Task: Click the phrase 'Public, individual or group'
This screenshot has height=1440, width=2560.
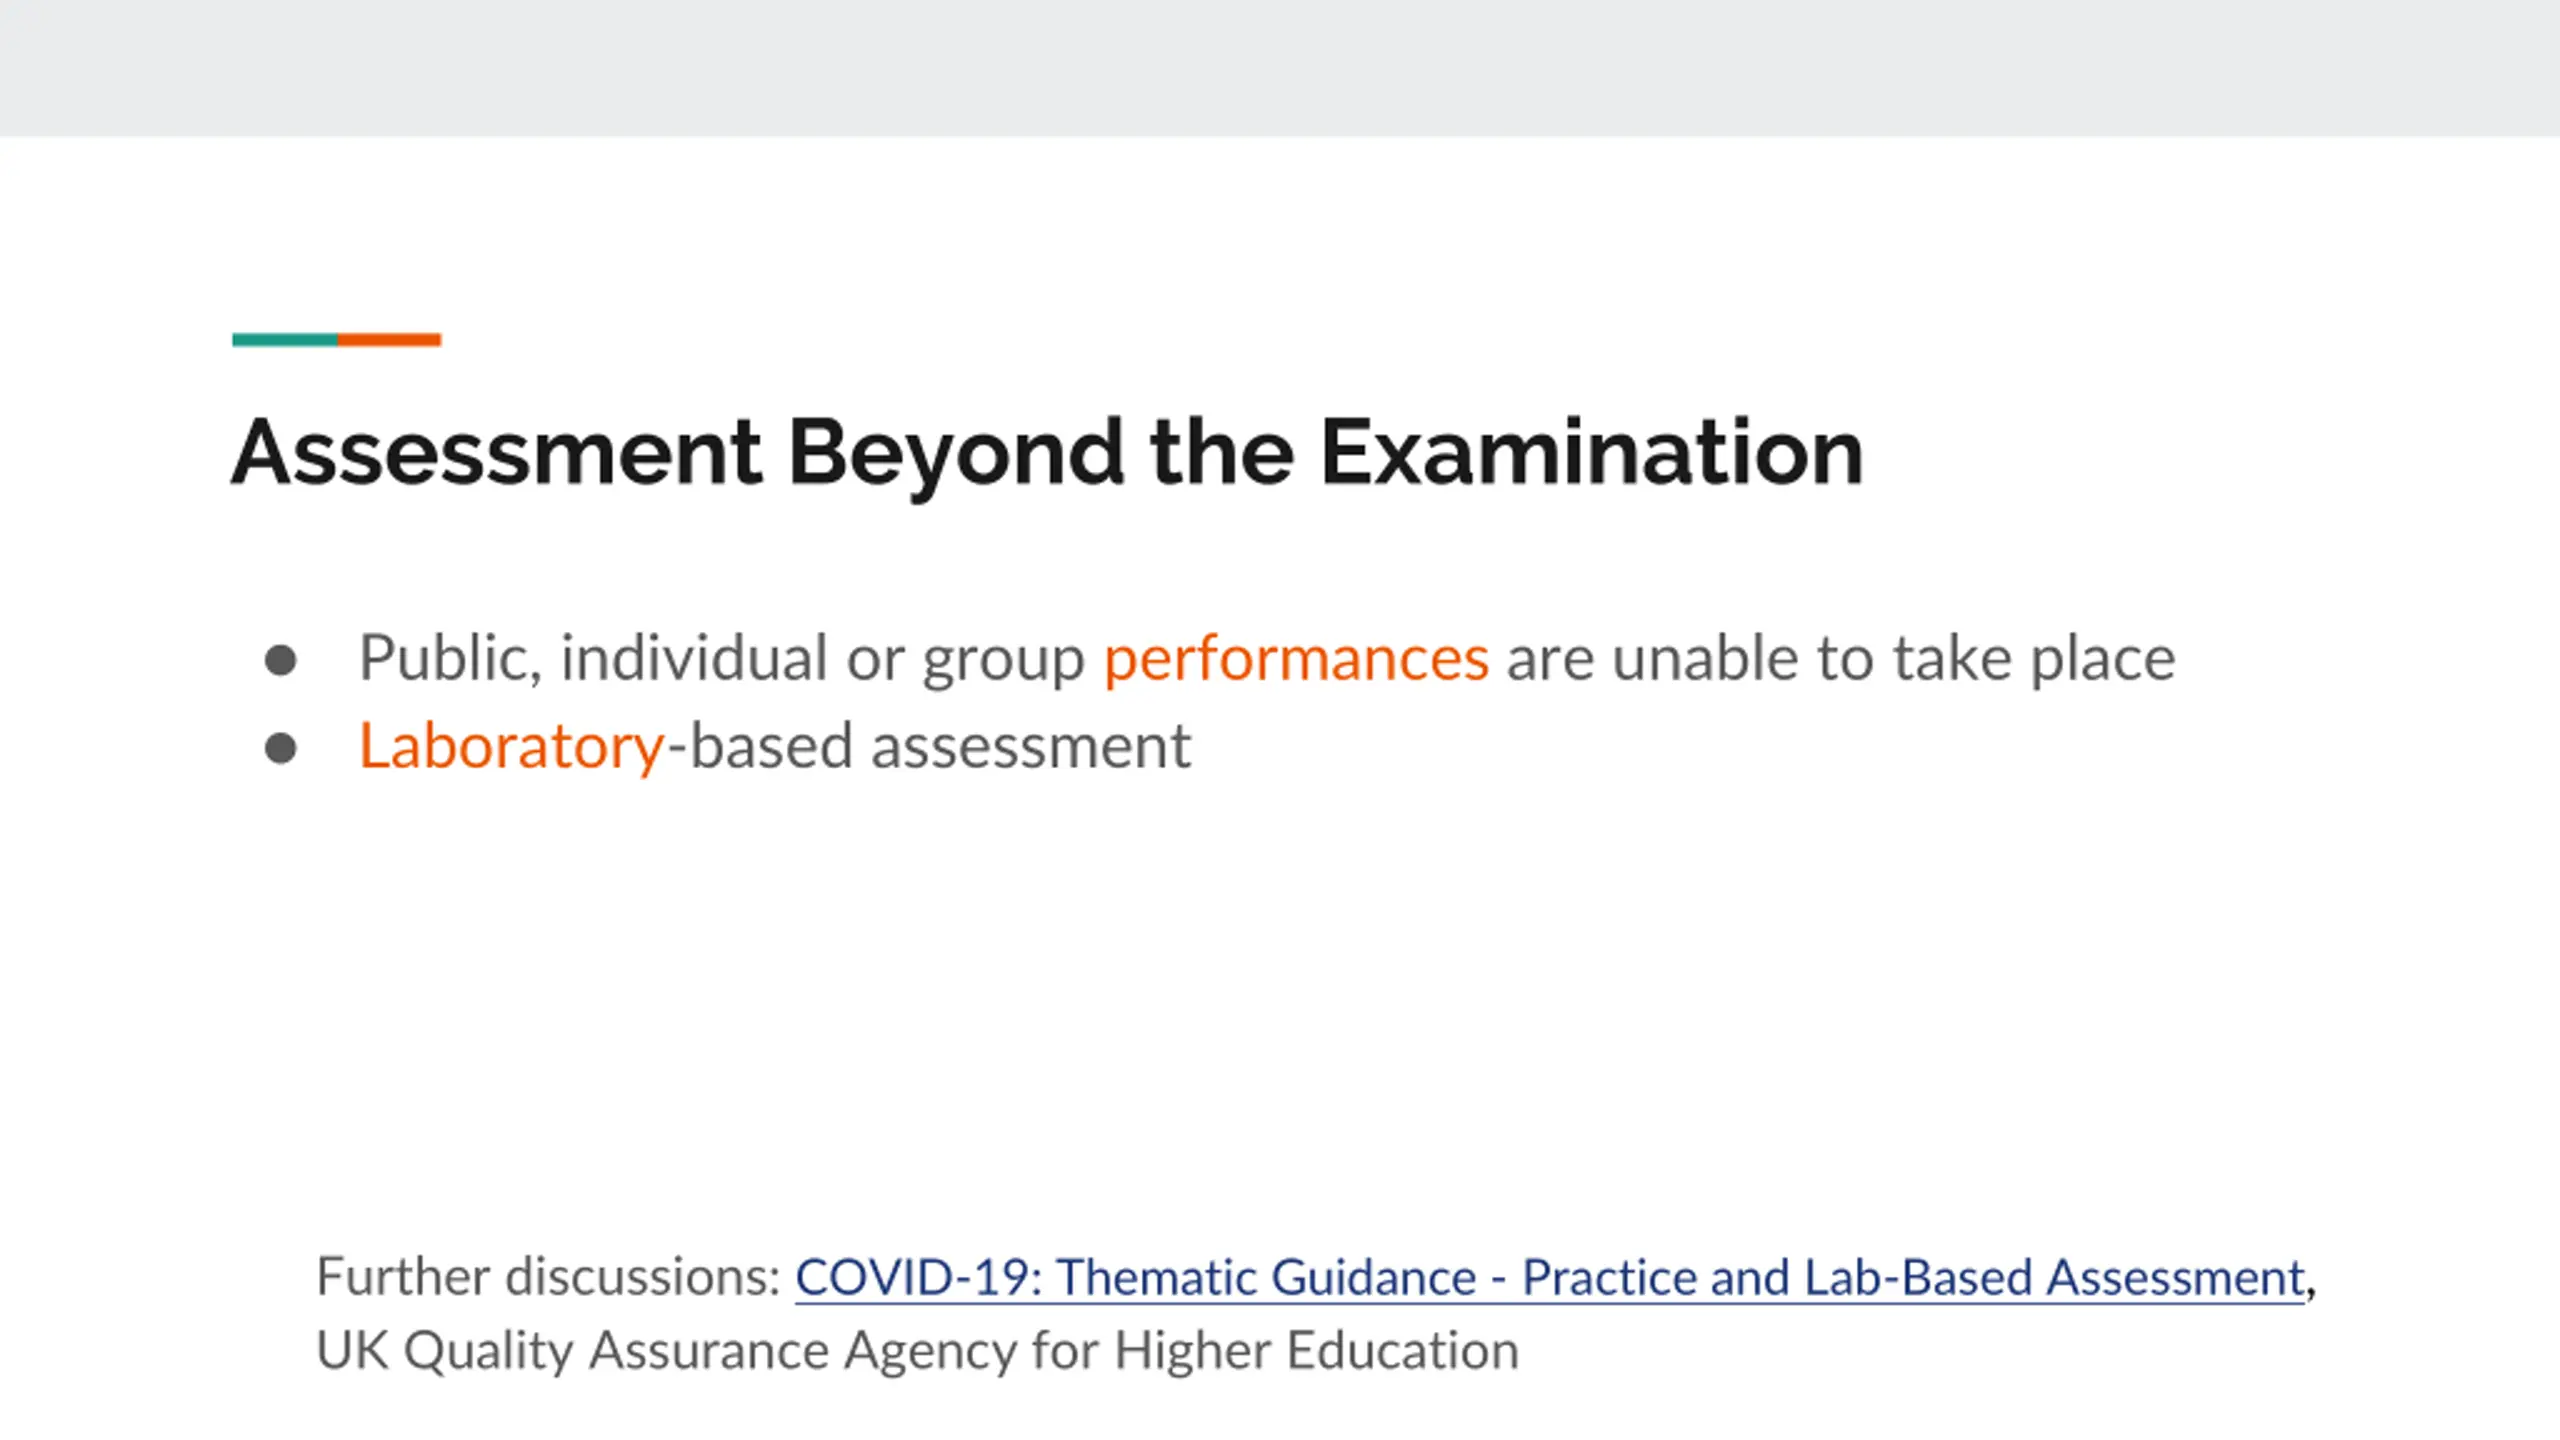Action: pos(722,658)
